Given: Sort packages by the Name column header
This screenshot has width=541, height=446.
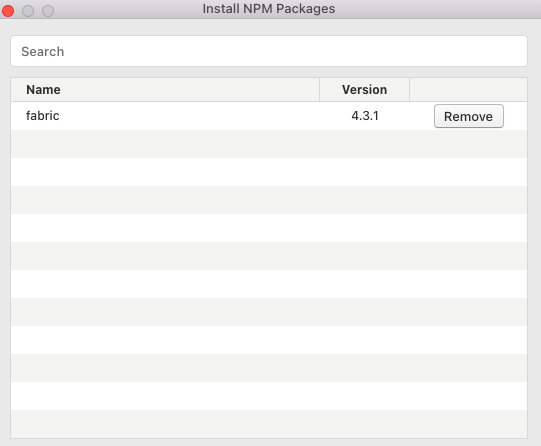Looking at the screenshot, I should coord(165,90).
